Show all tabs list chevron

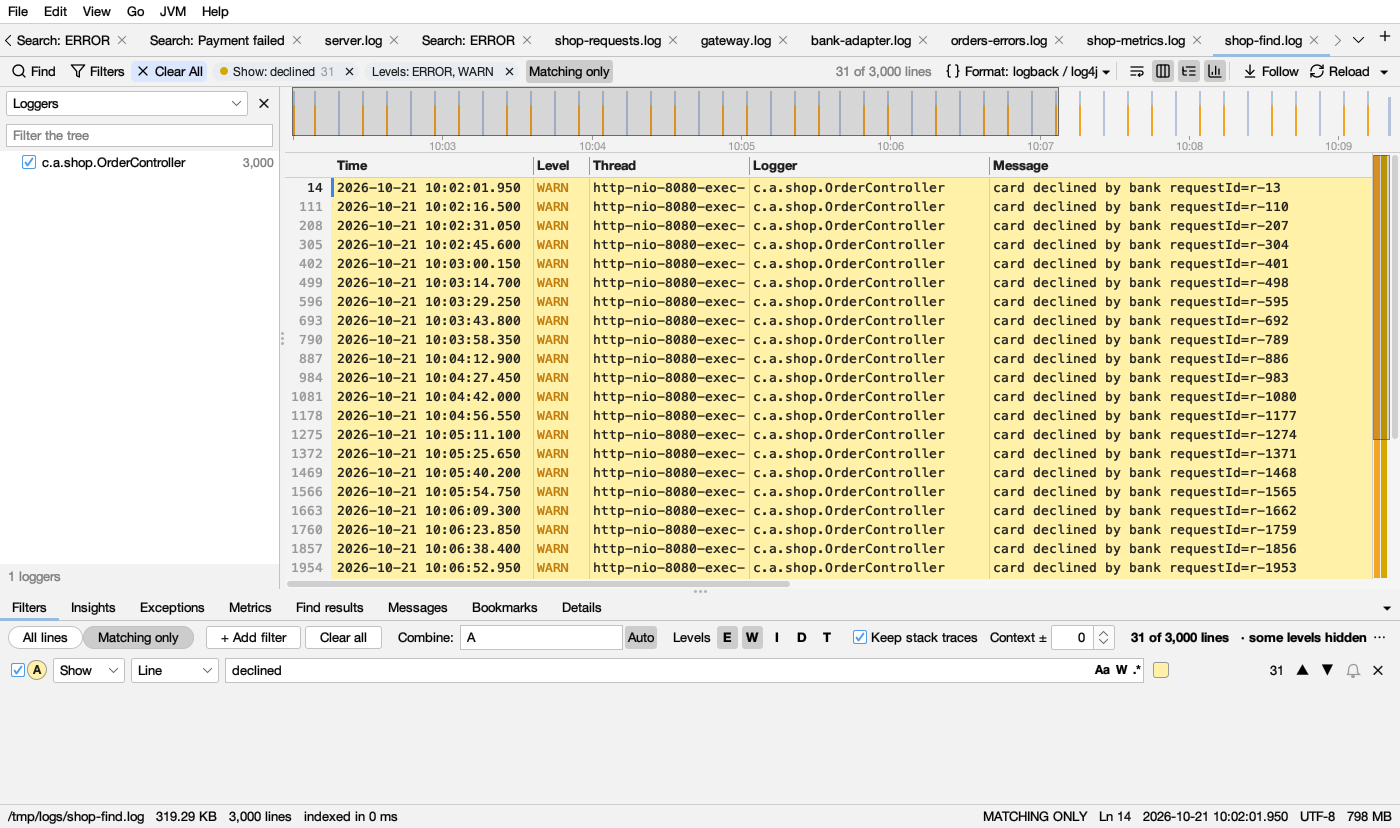coord(1358,40)
